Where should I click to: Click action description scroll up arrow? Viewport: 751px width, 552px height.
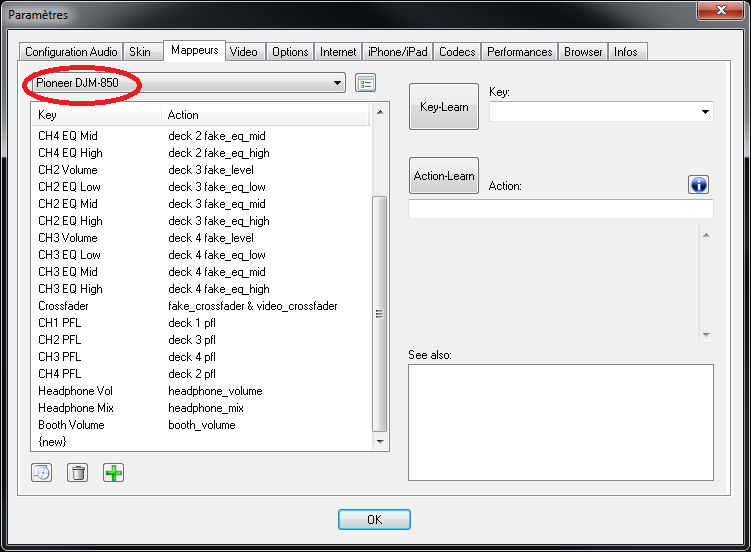[706, 235]
